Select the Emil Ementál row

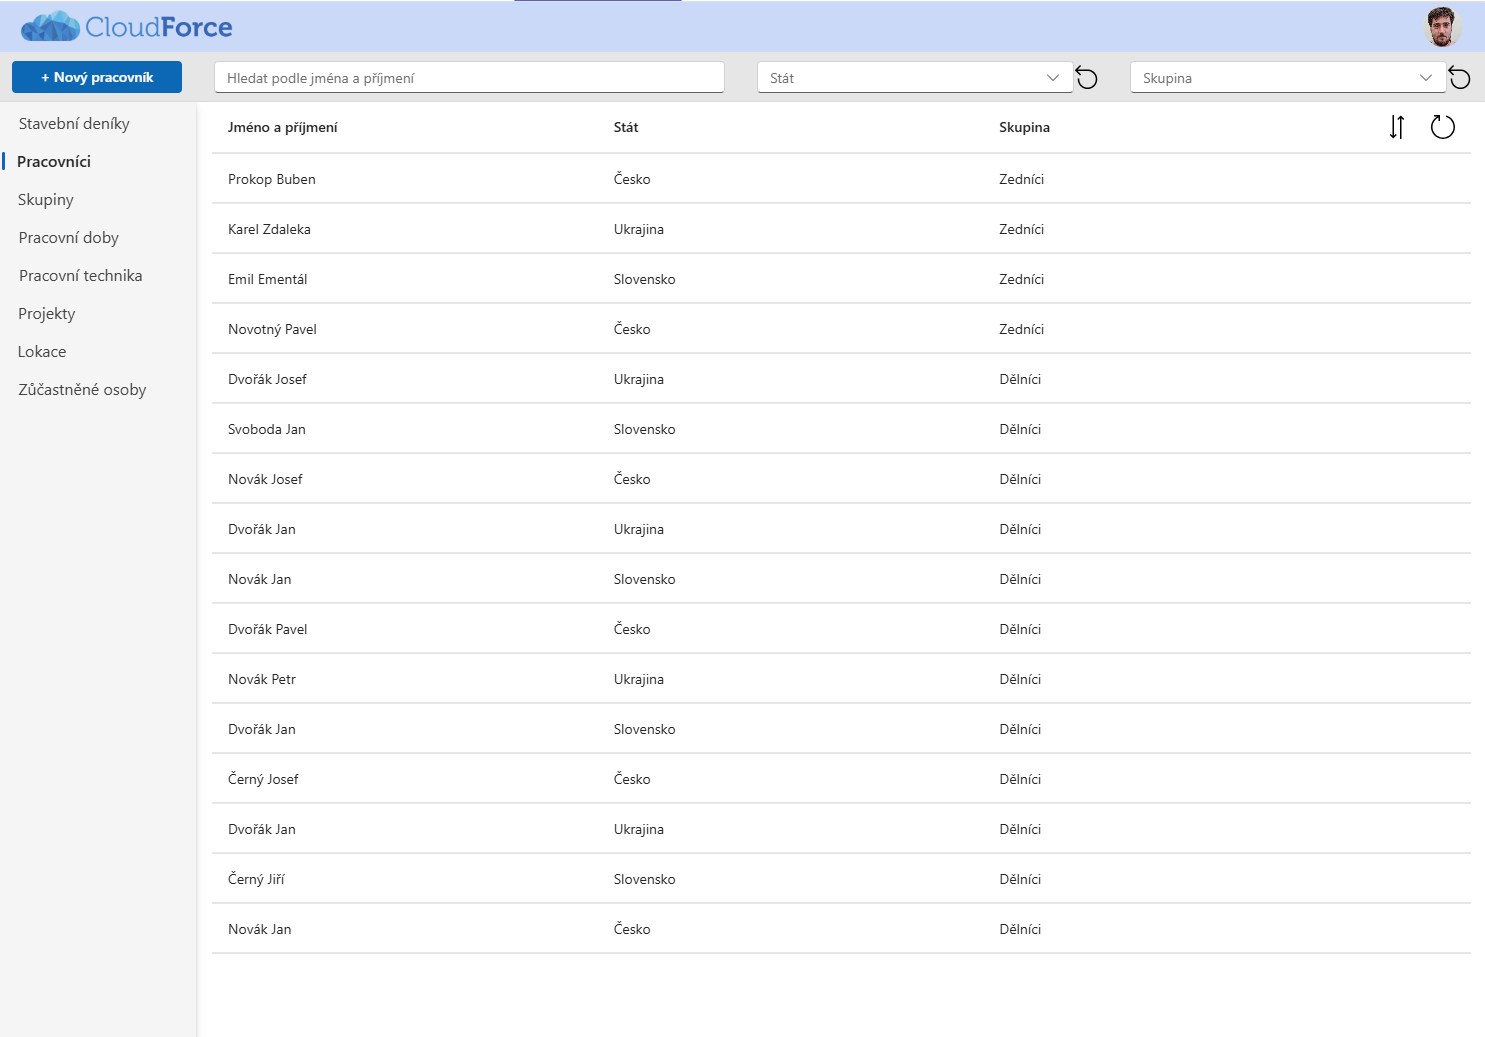pos(841,279)
